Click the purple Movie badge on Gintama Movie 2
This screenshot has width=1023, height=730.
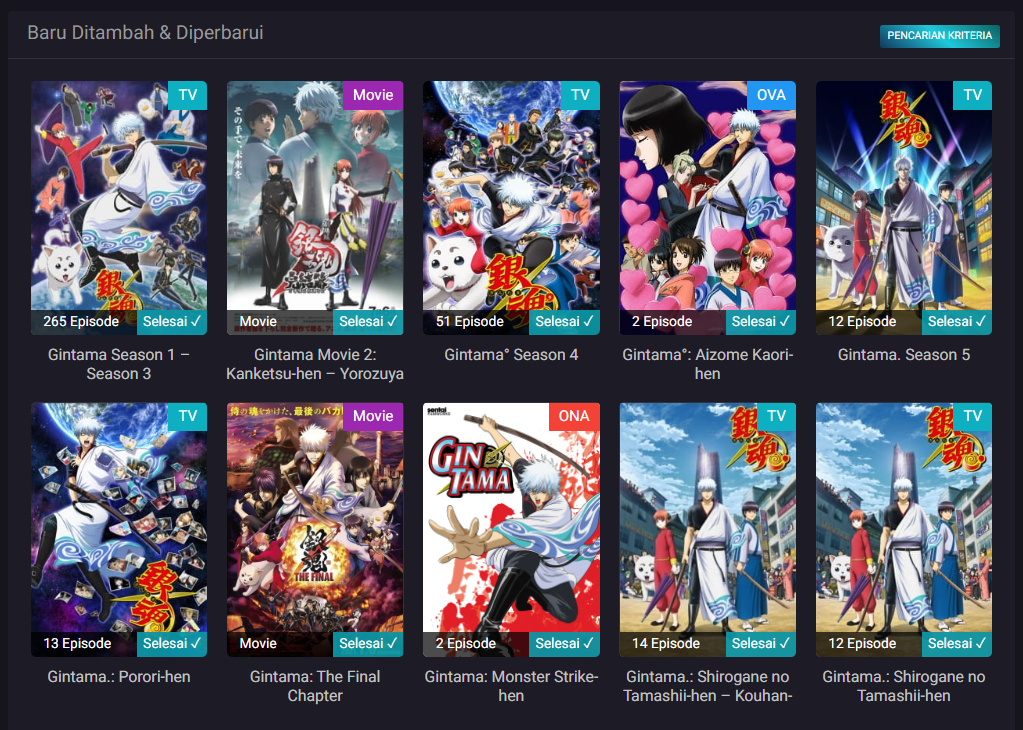pos(373,95)
